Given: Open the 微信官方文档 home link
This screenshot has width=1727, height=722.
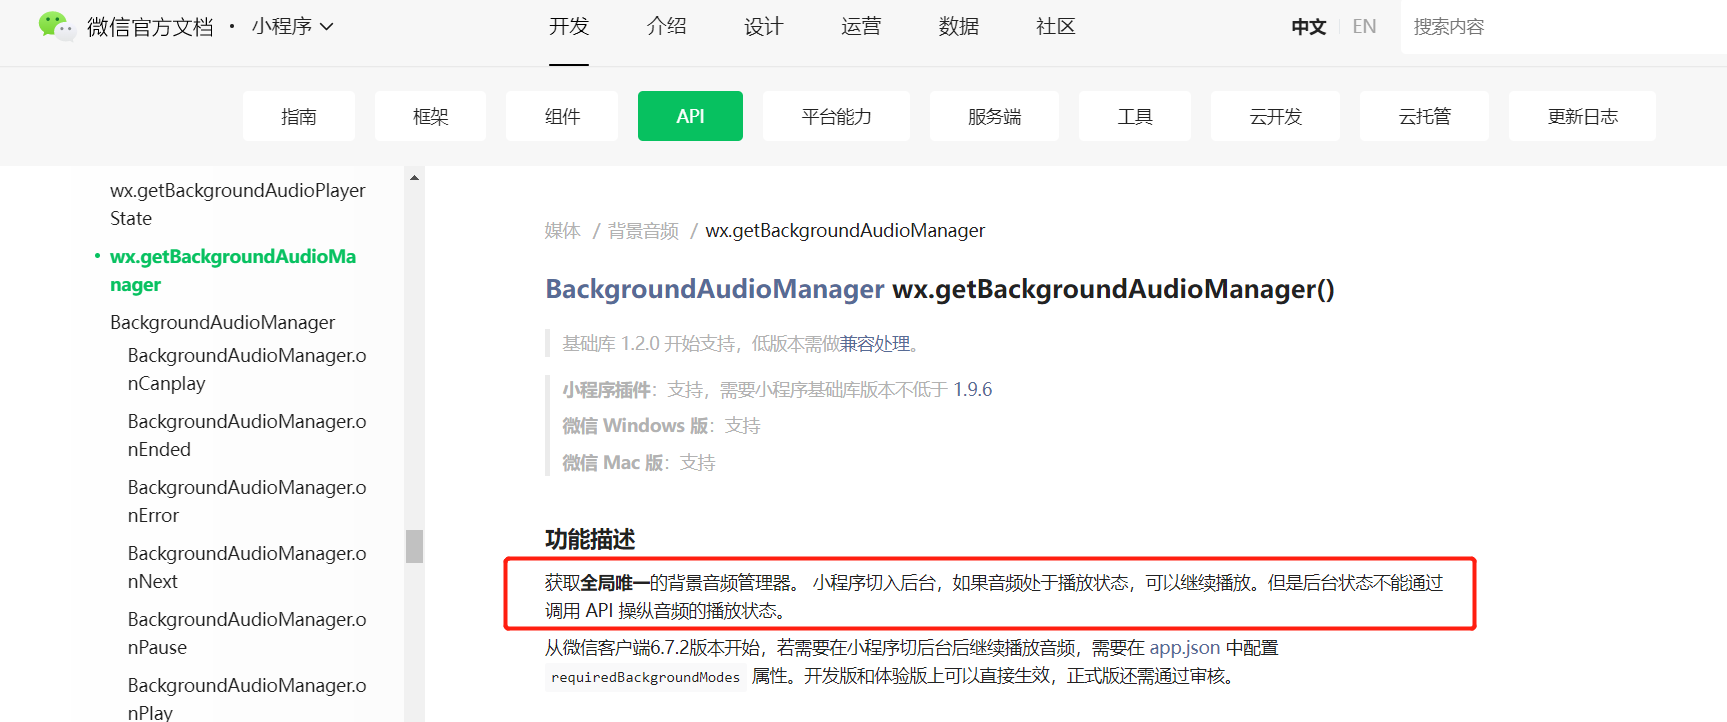Looking at the screenshot, I should [150, 27].
